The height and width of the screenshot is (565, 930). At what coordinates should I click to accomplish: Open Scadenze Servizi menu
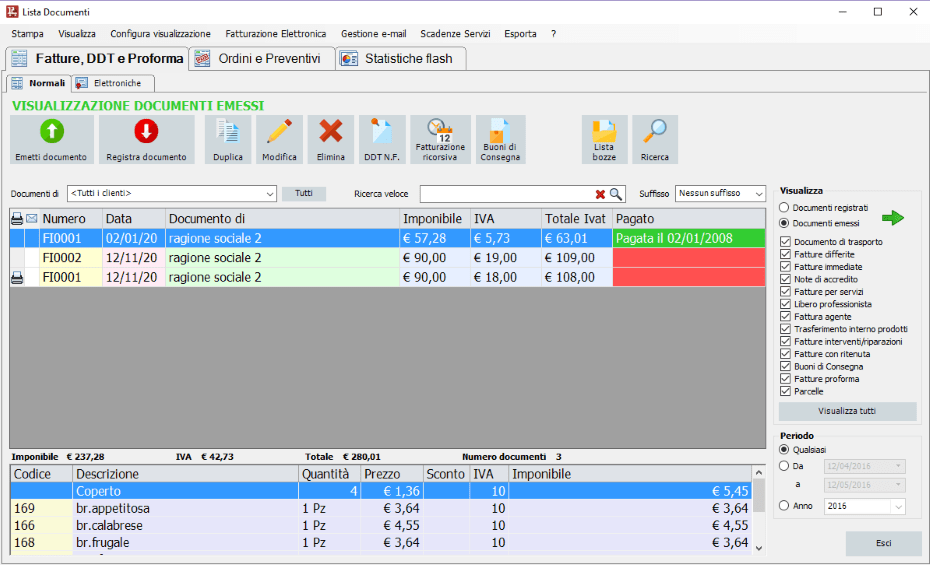pyautogui.click(x=456, y=34)
